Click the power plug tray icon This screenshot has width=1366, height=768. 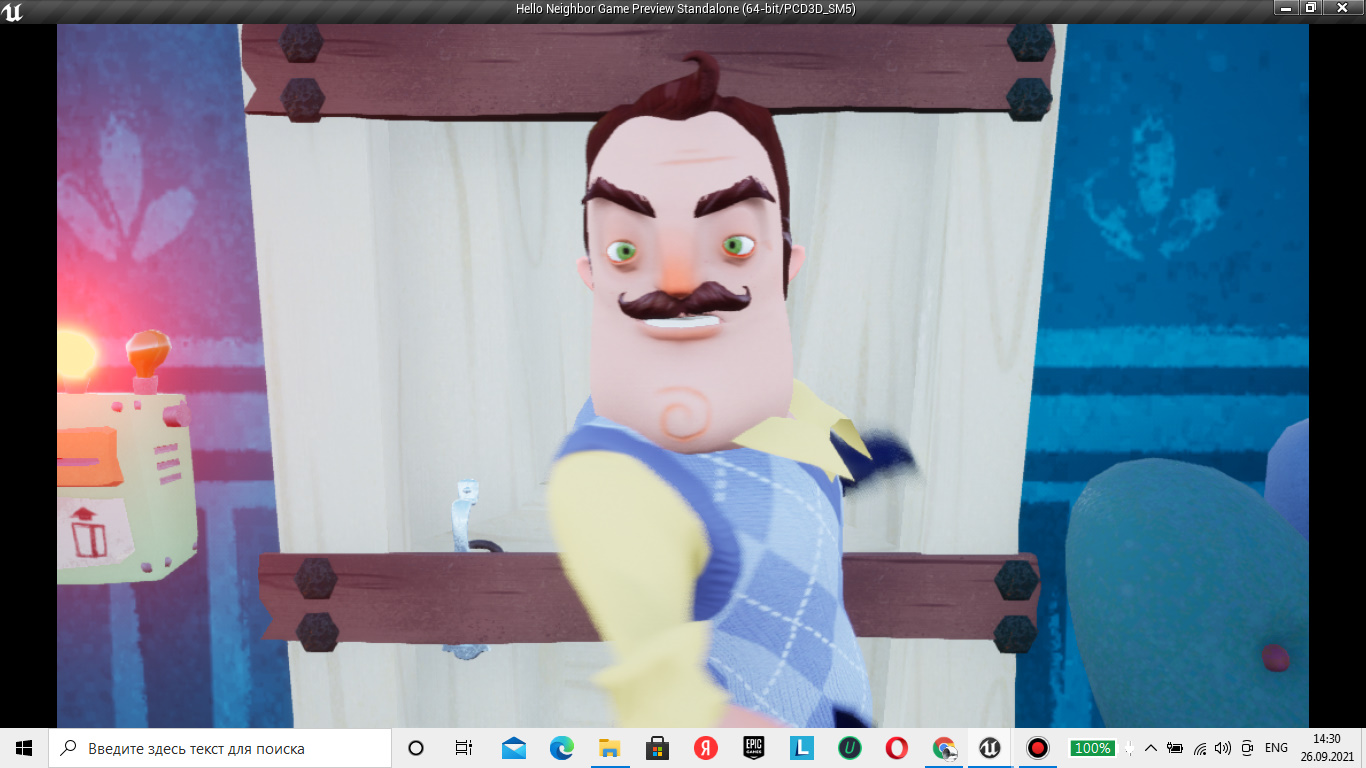coord(1128,748)
